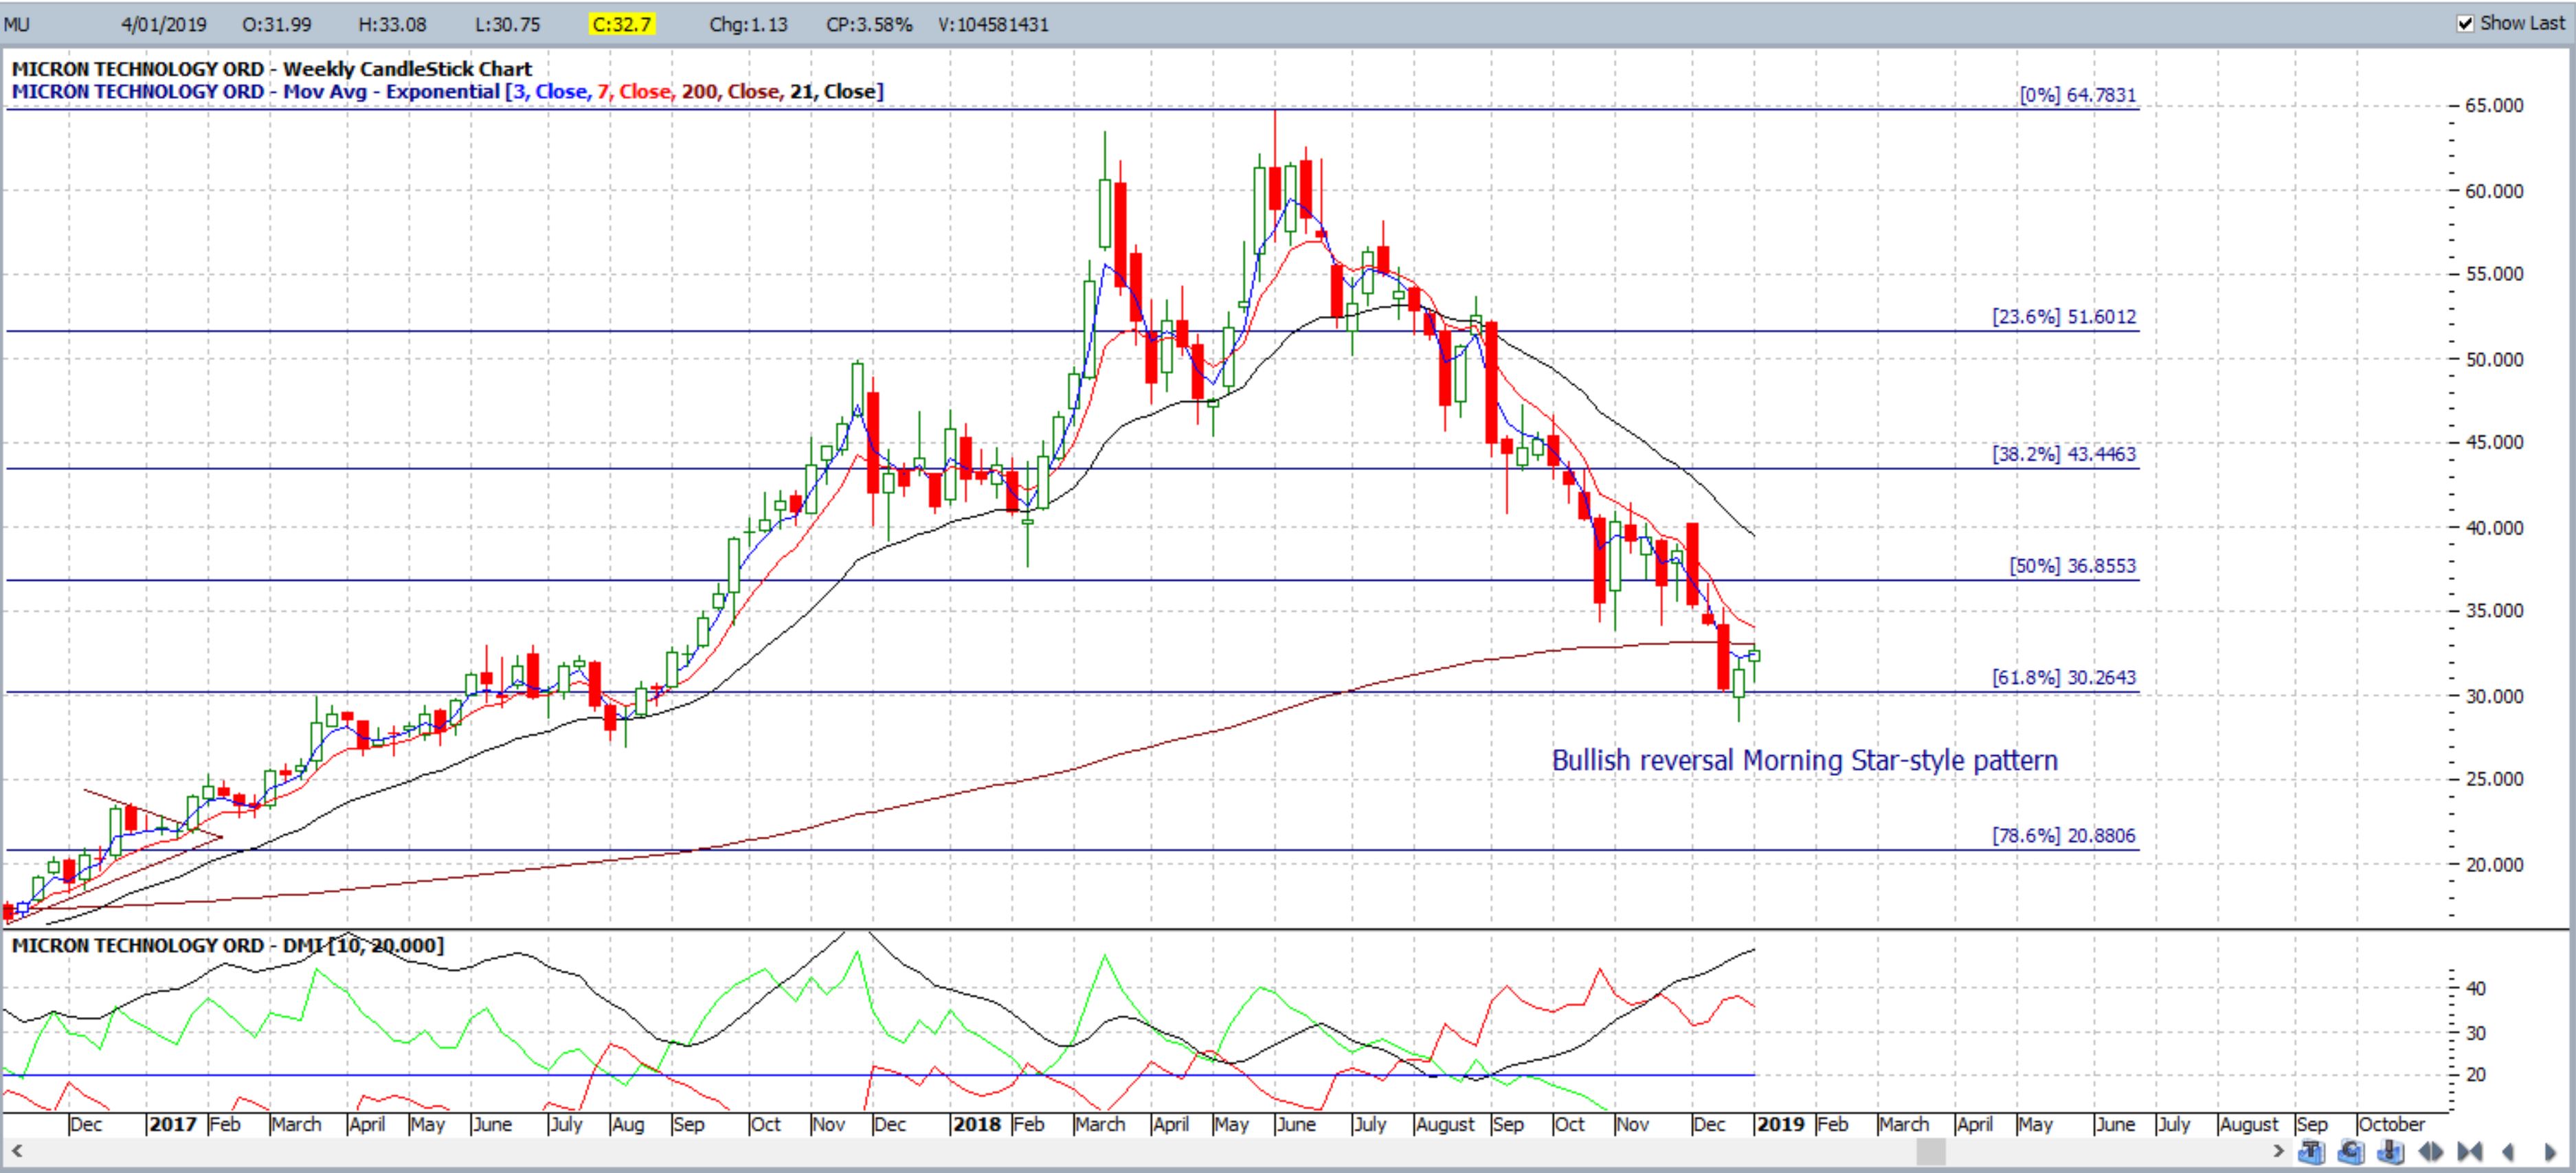Image resolution: width=2576 pixels, height=1173 pixels.
Task: Shift chart right with single right triangle
Action: pyautogui.click(x=2550, y=1152)
